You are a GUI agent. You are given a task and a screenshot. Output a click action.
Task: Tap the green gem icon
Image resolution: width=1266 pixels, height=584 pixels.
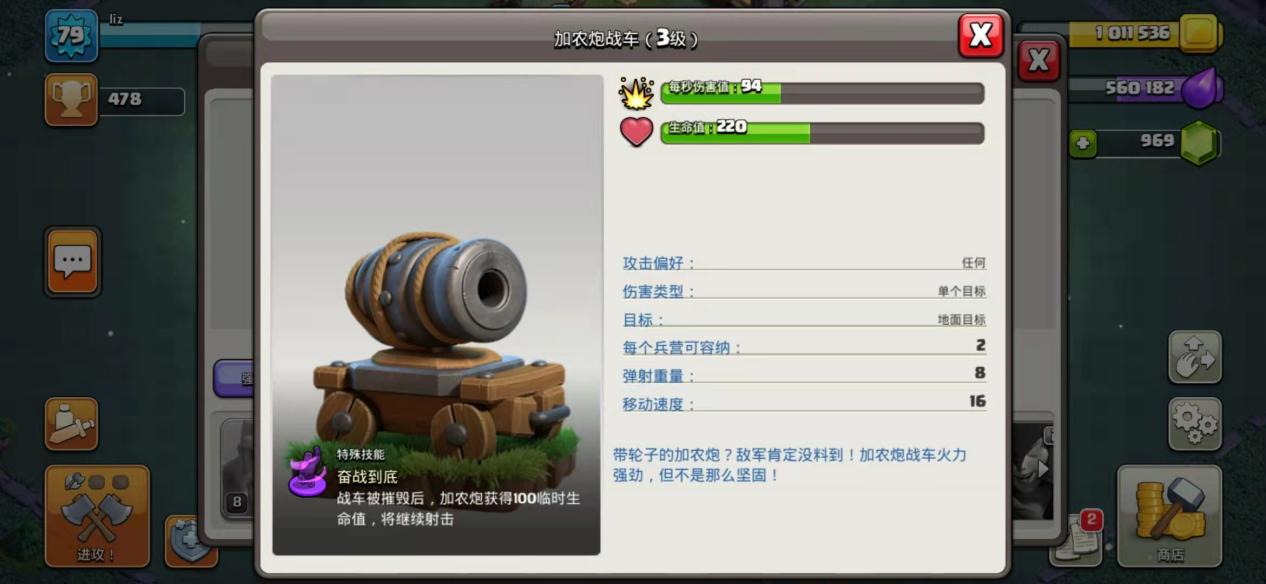1199,143
